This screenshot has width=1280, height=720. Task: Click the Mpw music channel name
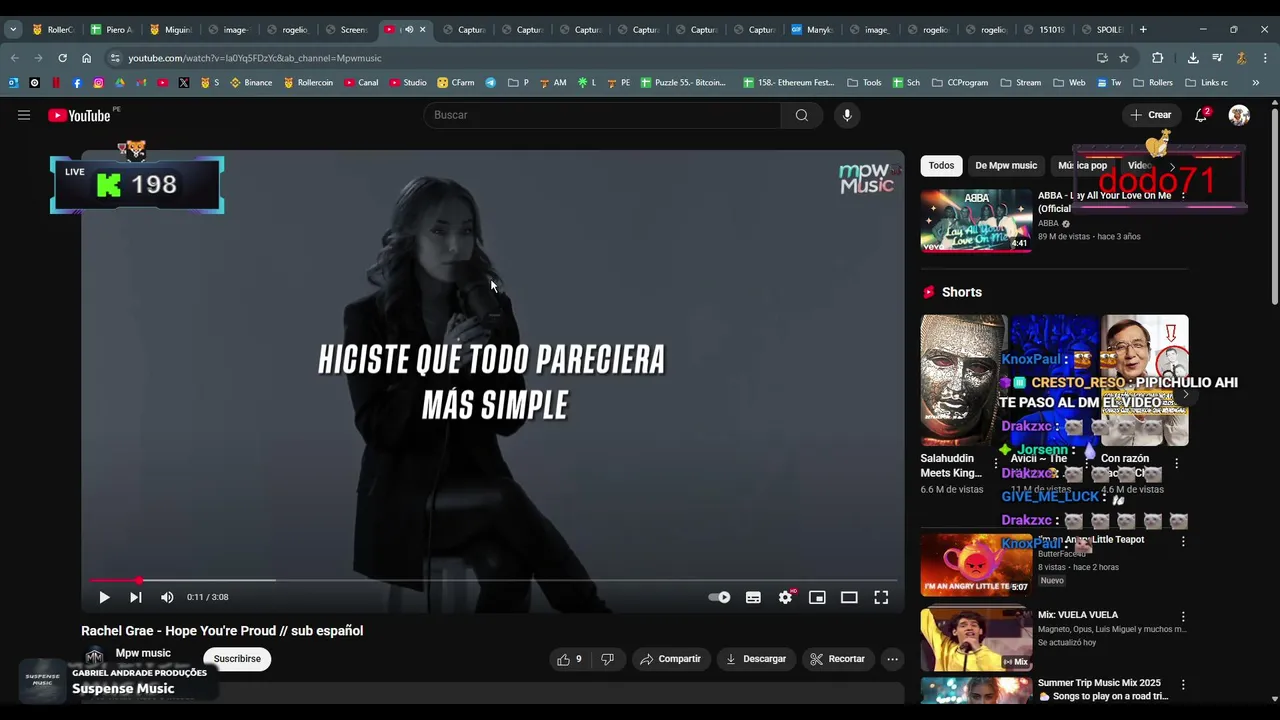point(143,653)
